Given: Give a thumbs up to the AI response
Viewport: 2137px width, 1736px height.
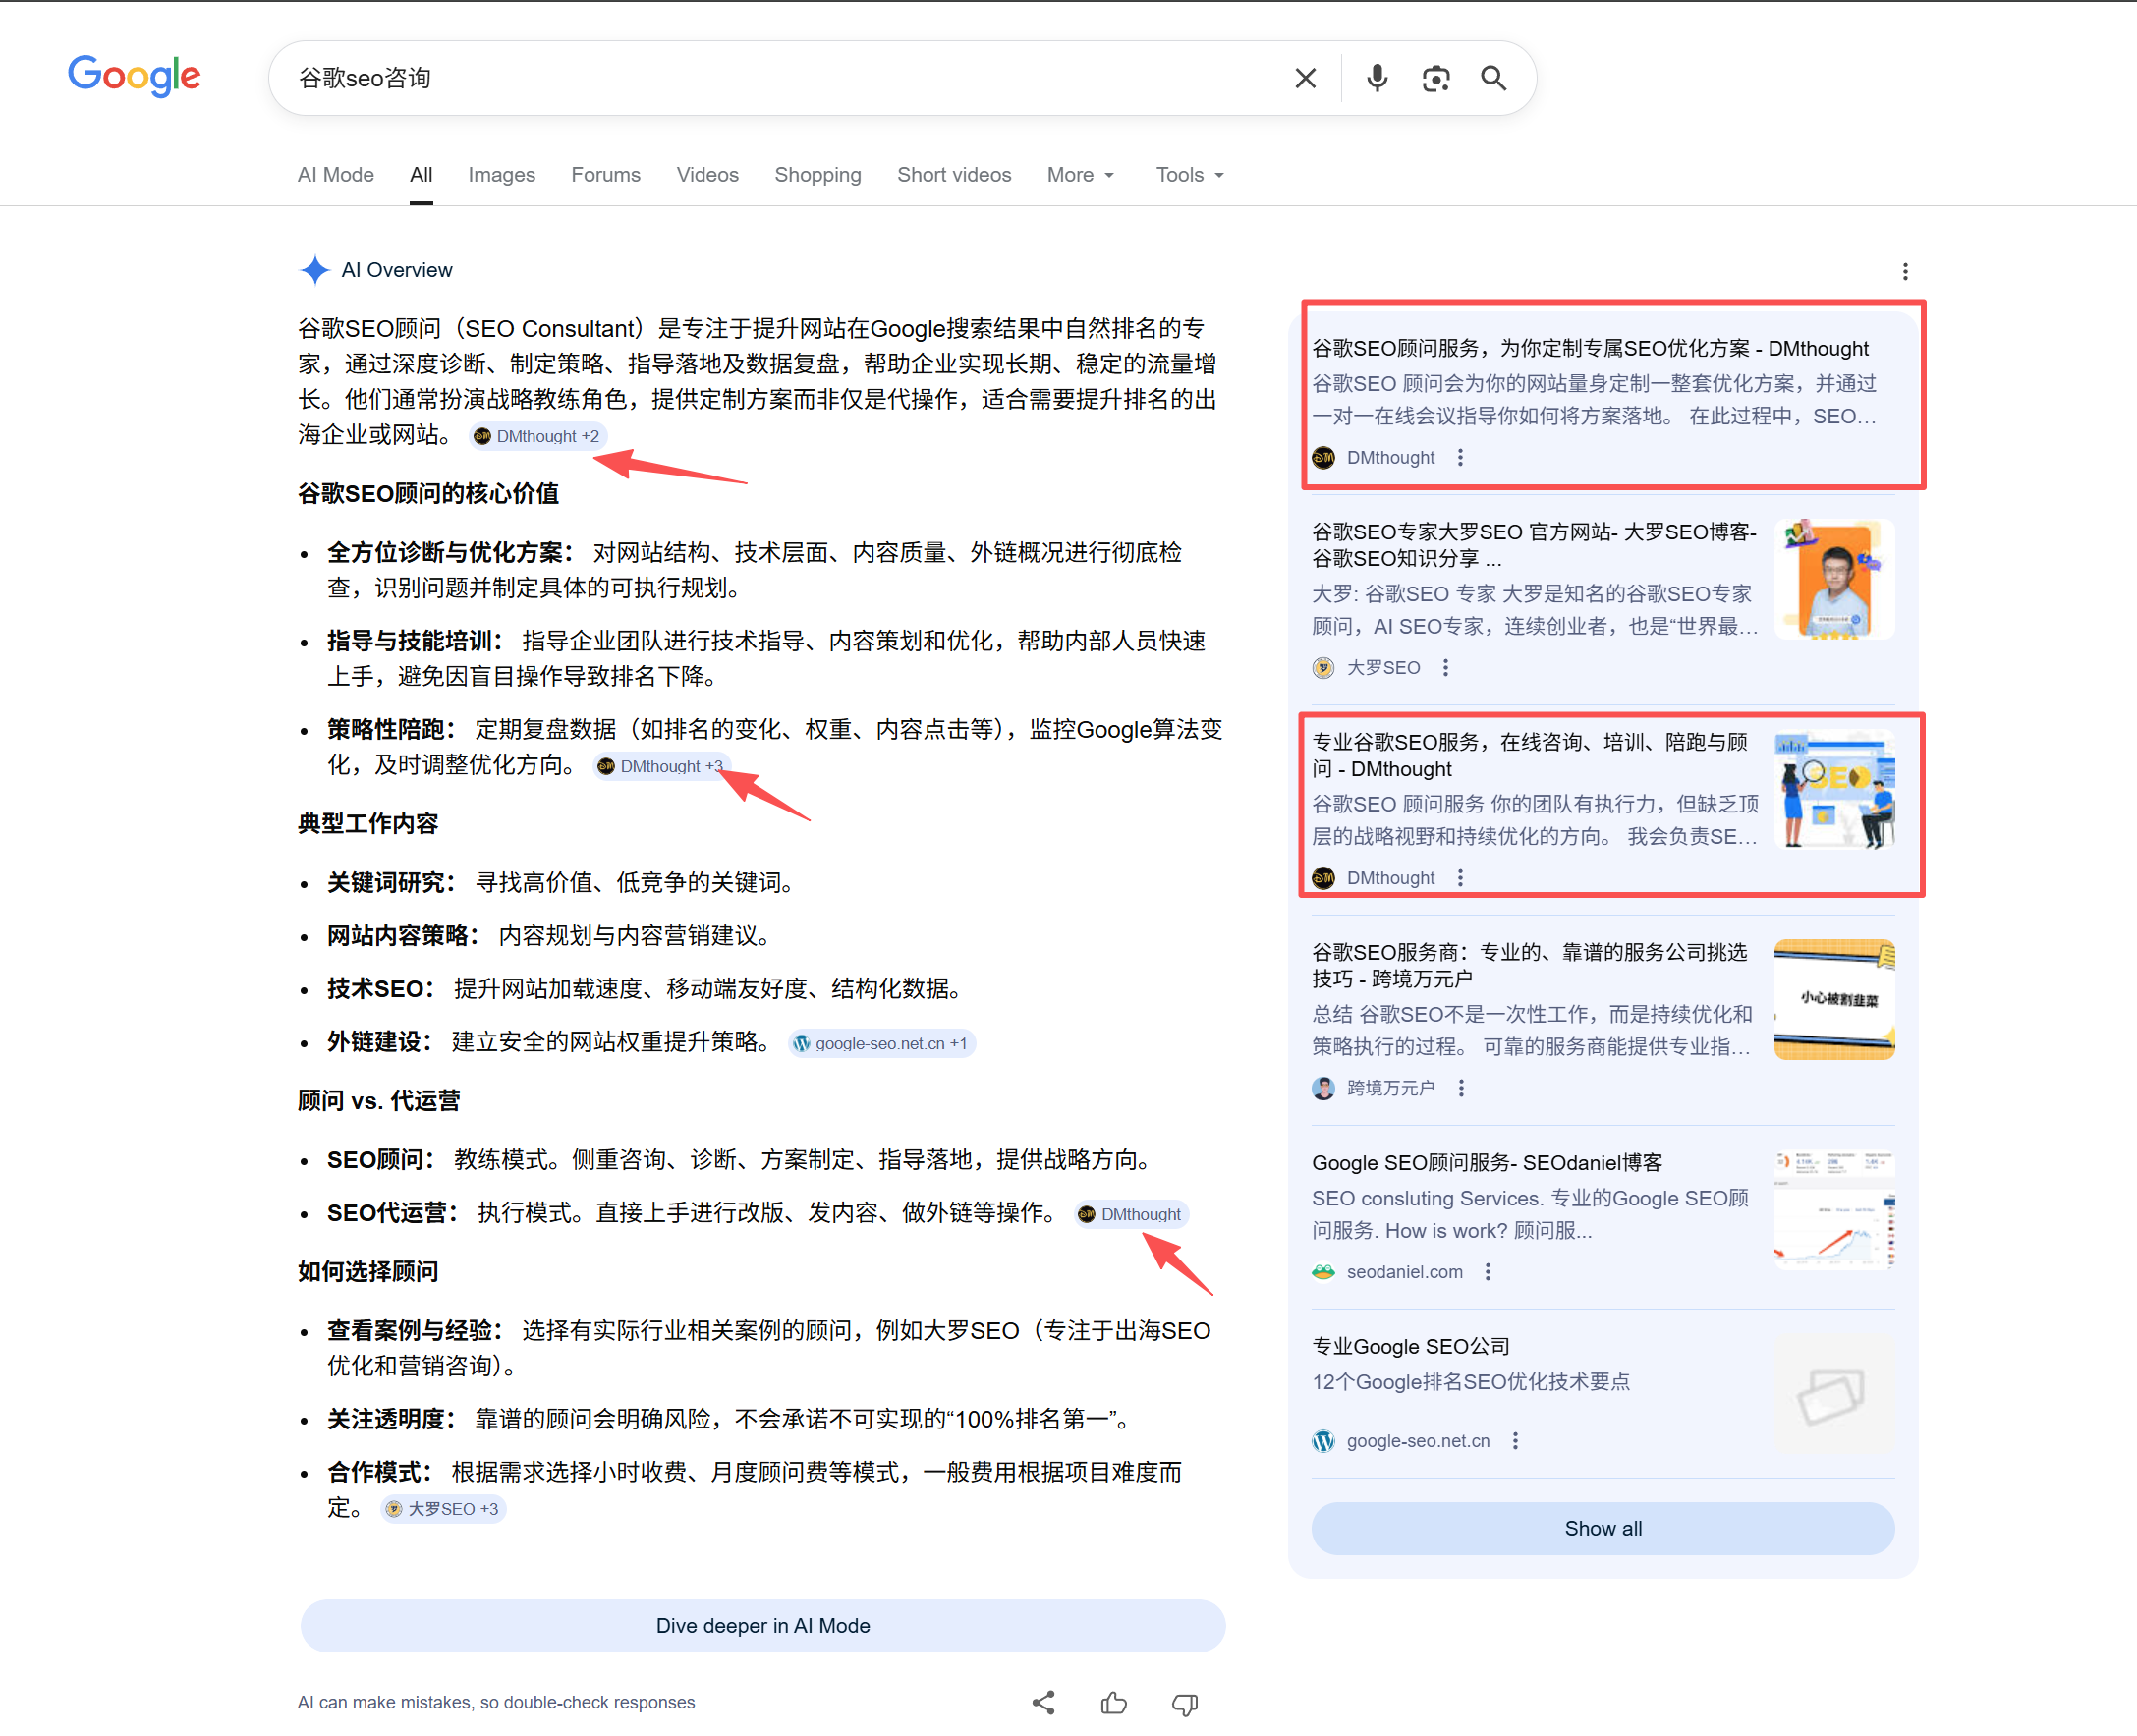Looking at the screenshot, I should click(1114, 1703).
